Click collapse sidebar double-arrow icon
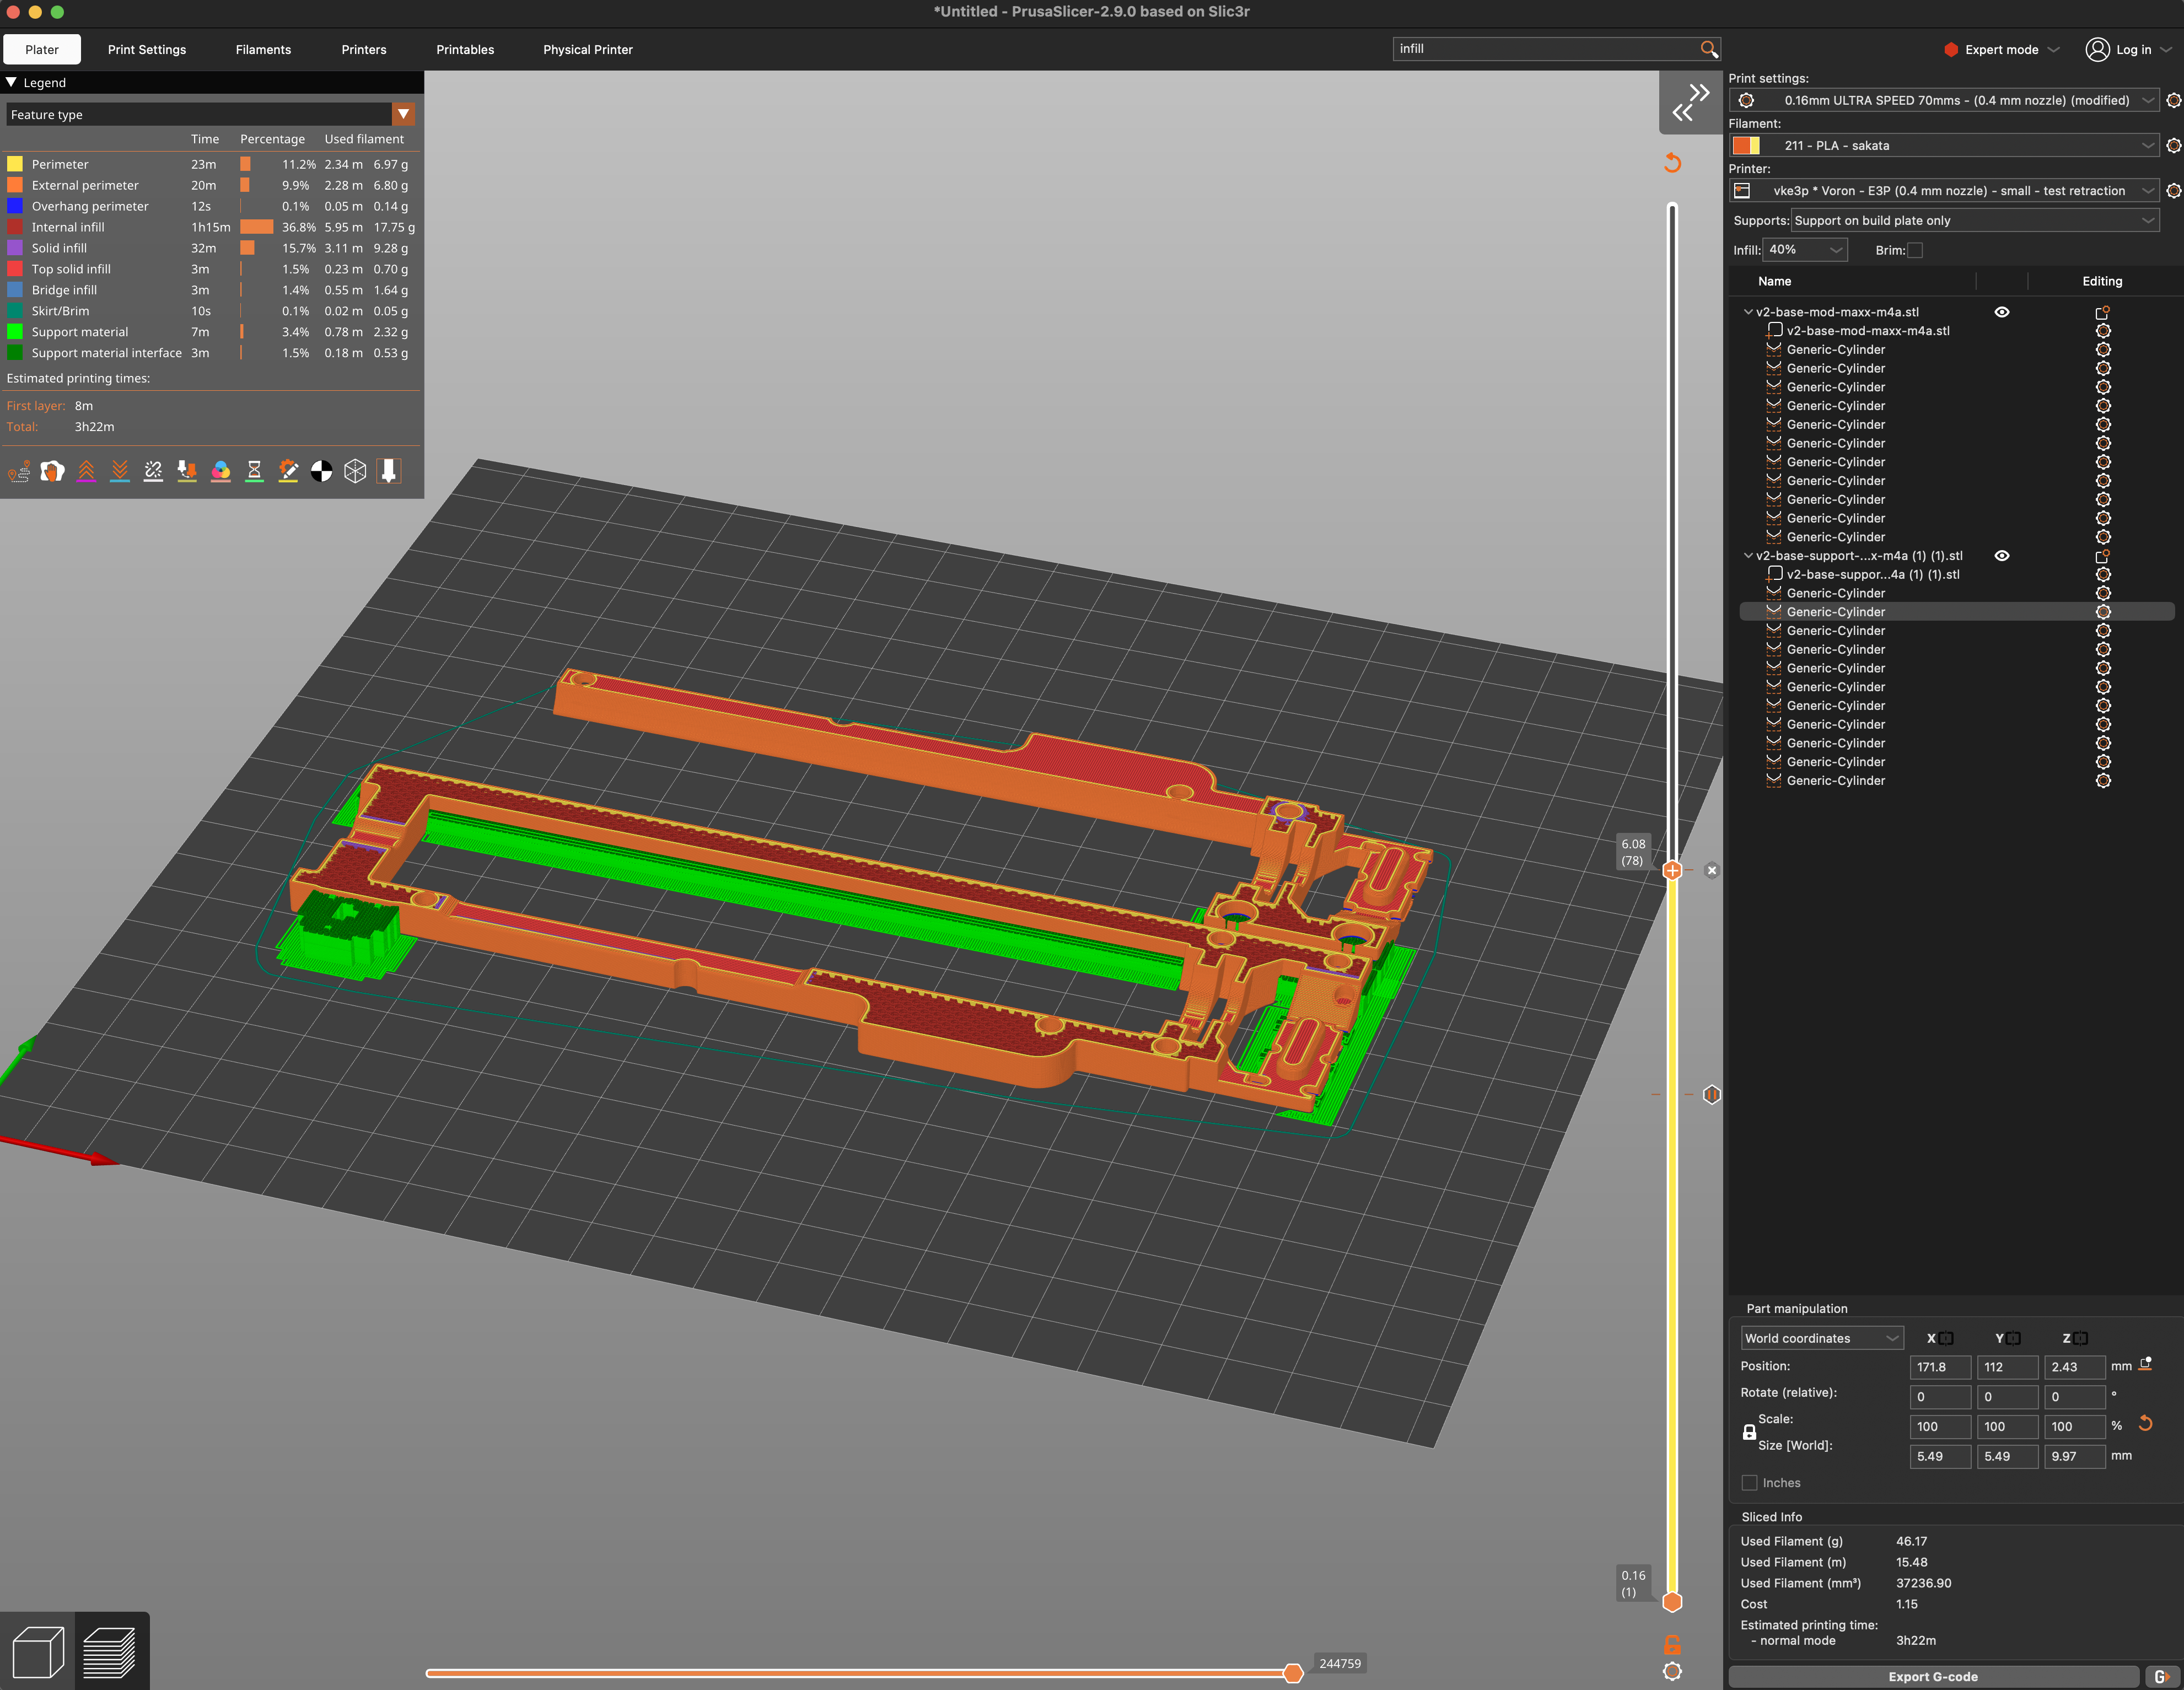The width and height of the screenshot is (2184, 1690). [x=1690, y=102]
